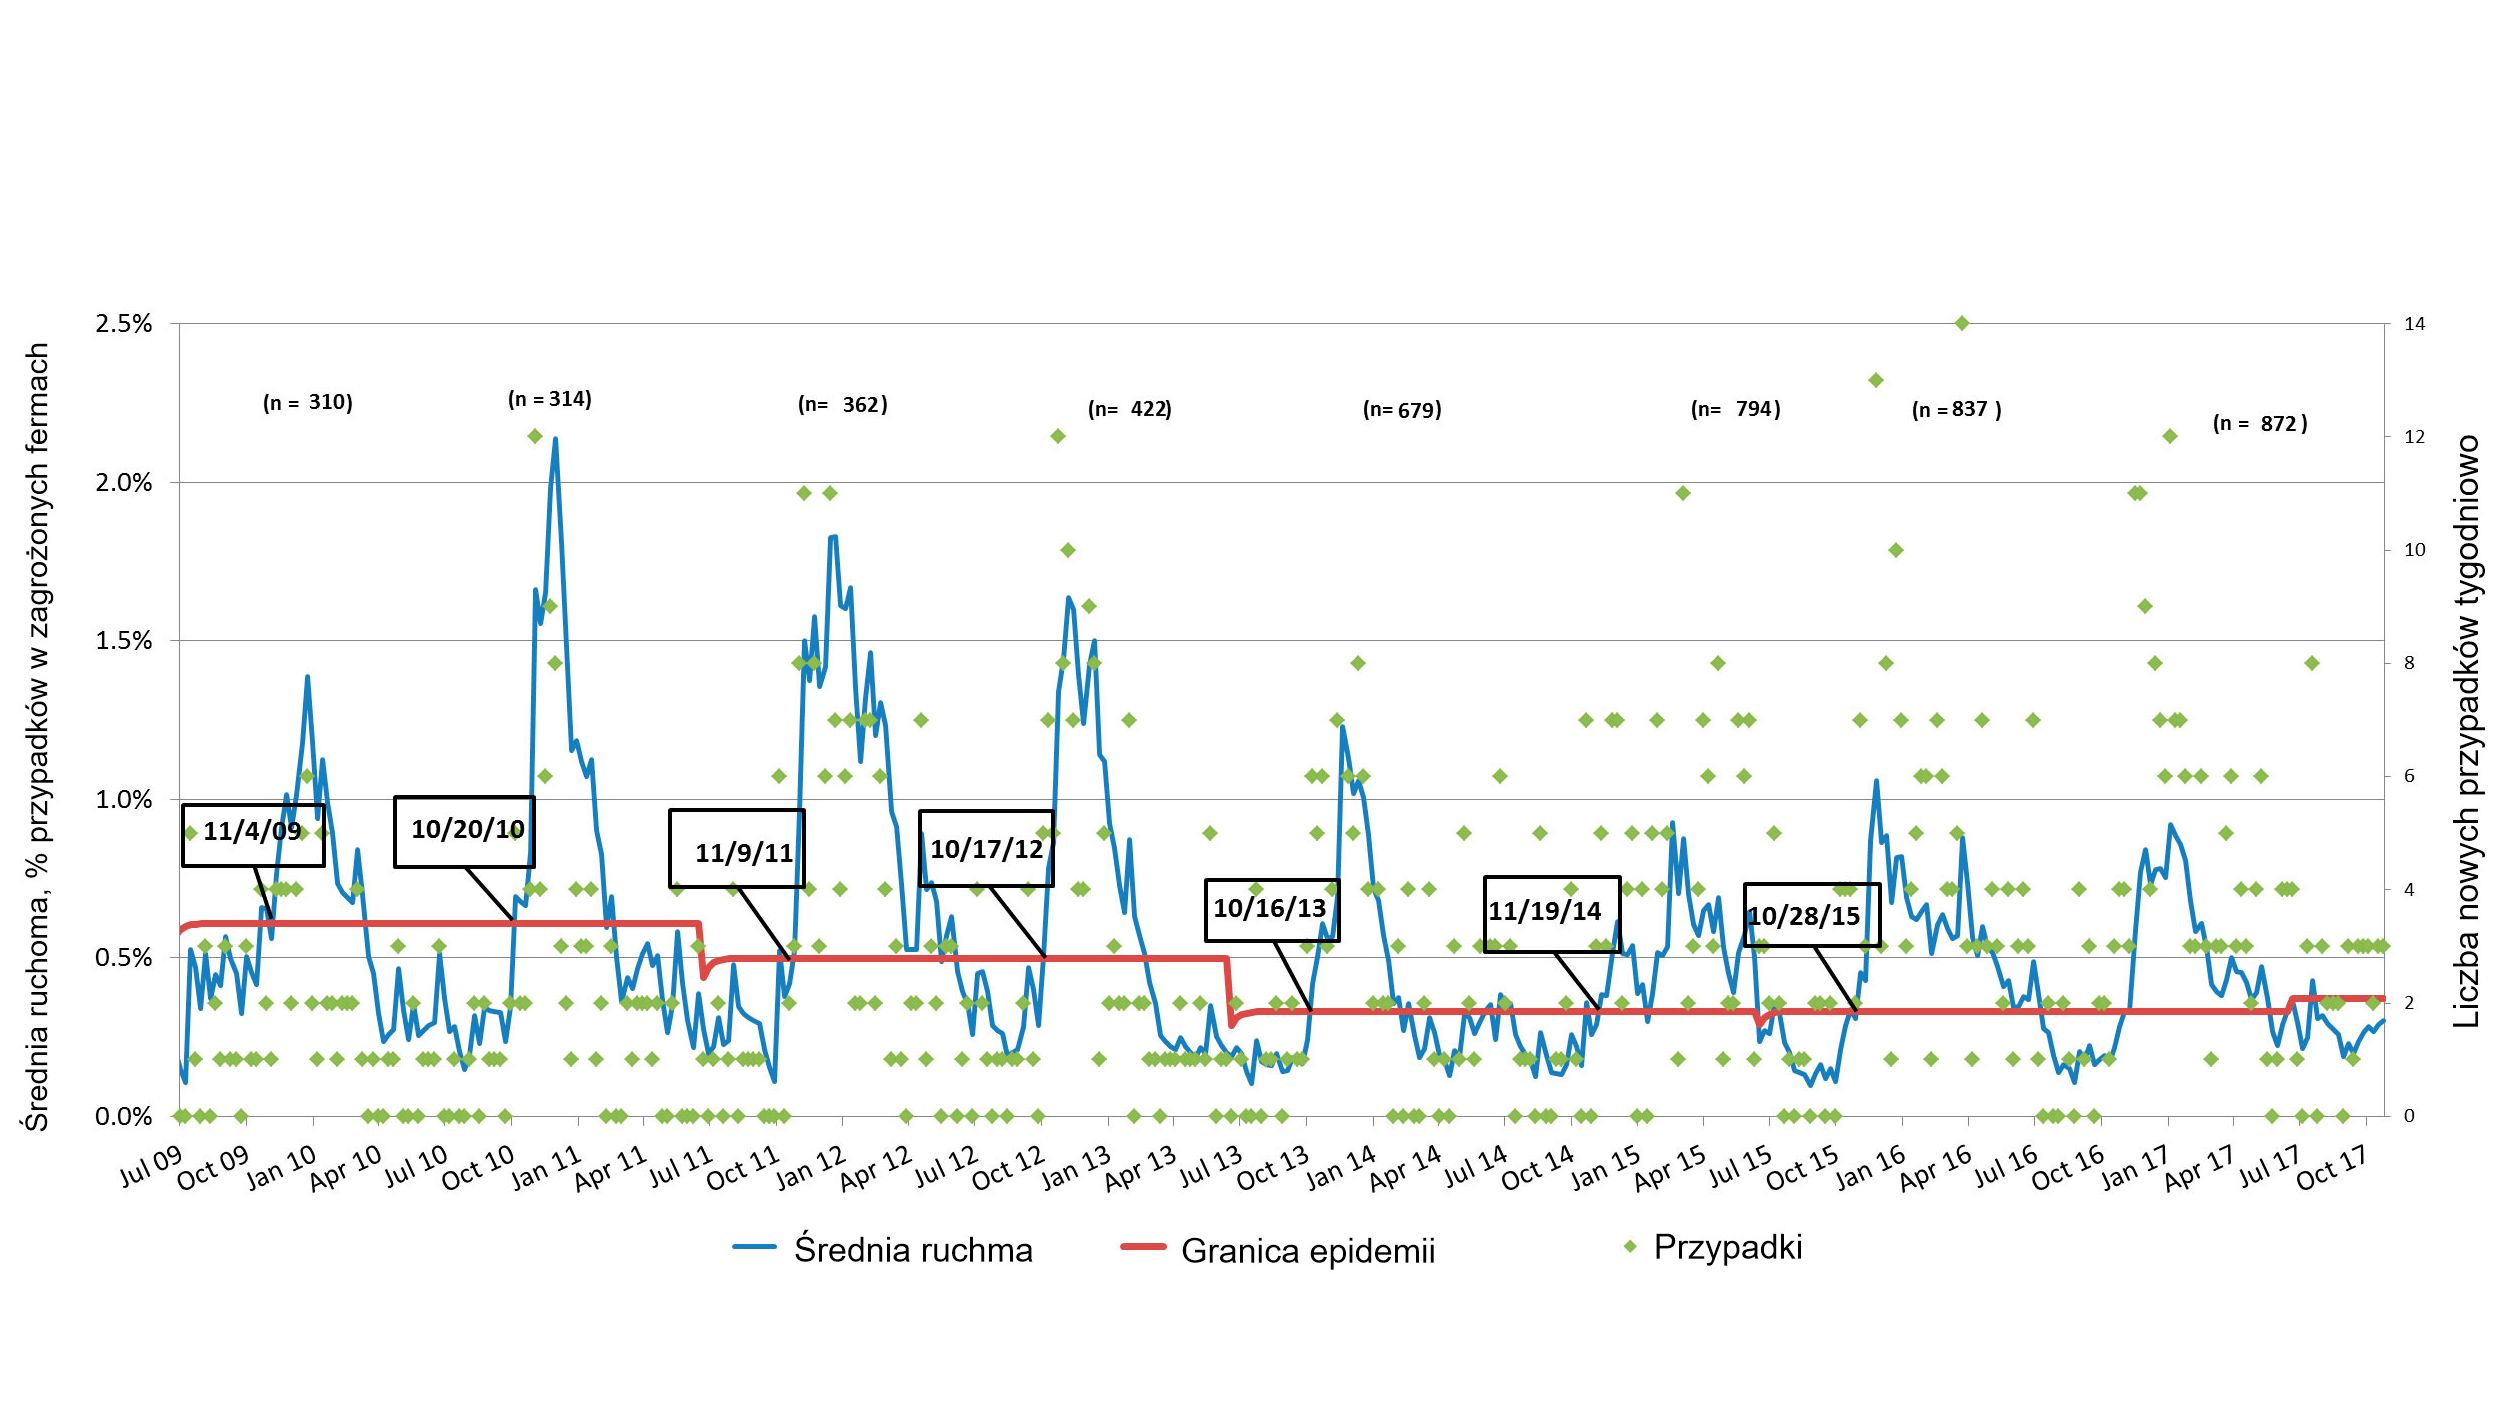Select the Przypadki legend entry
The height and width of the screenshot is (1411, 2506).
click(x=1727, y=1248)
